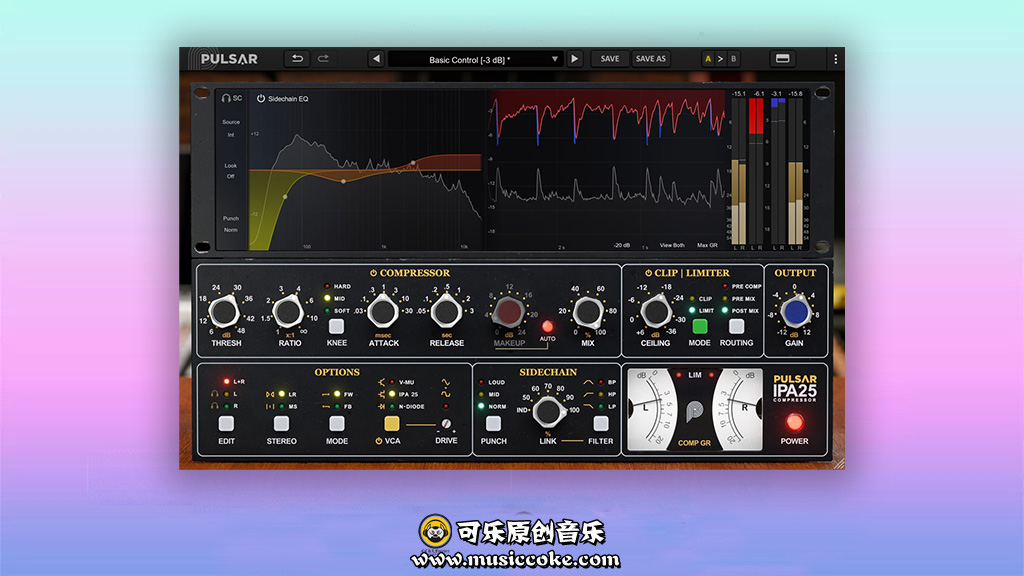Click the SAVE AS button
The image size is (1024, 576).
pyautogui.click(x=651, y=59)
